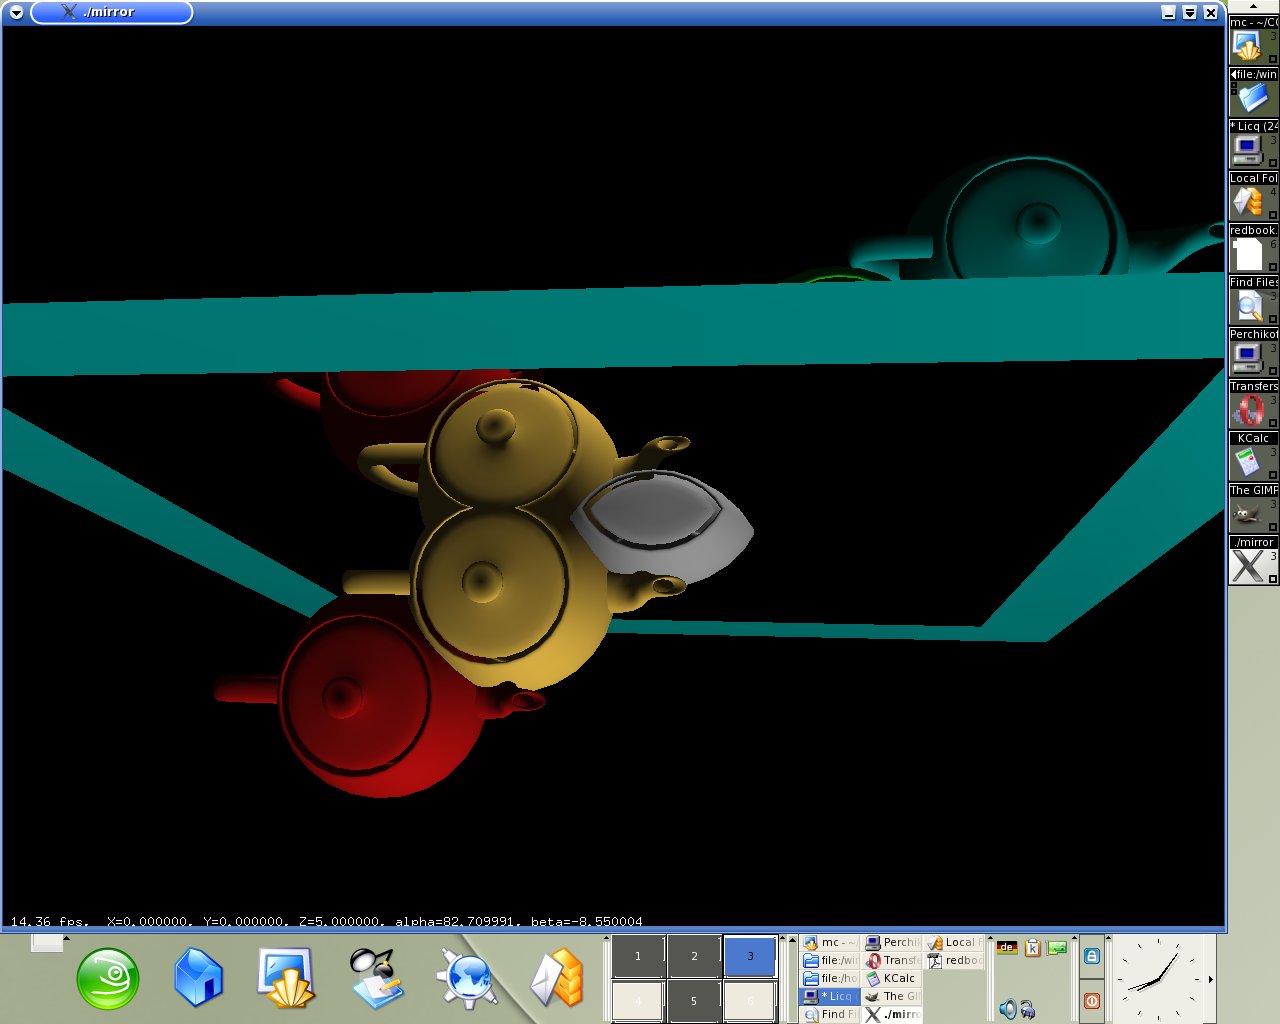The width and height of the screenshot is (1280, 1024).
Task: Activate the Perchik task in taskbar
Action: click(892, 942)
